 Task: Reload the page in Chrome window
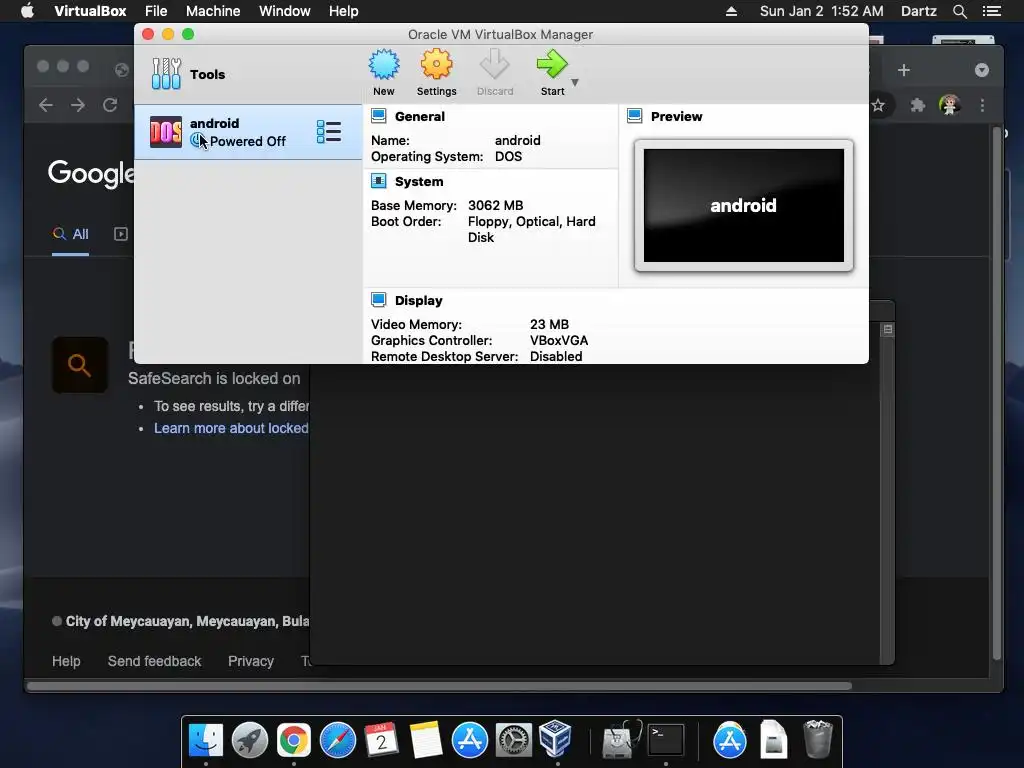pyautogui.click(x=110, y=105)
